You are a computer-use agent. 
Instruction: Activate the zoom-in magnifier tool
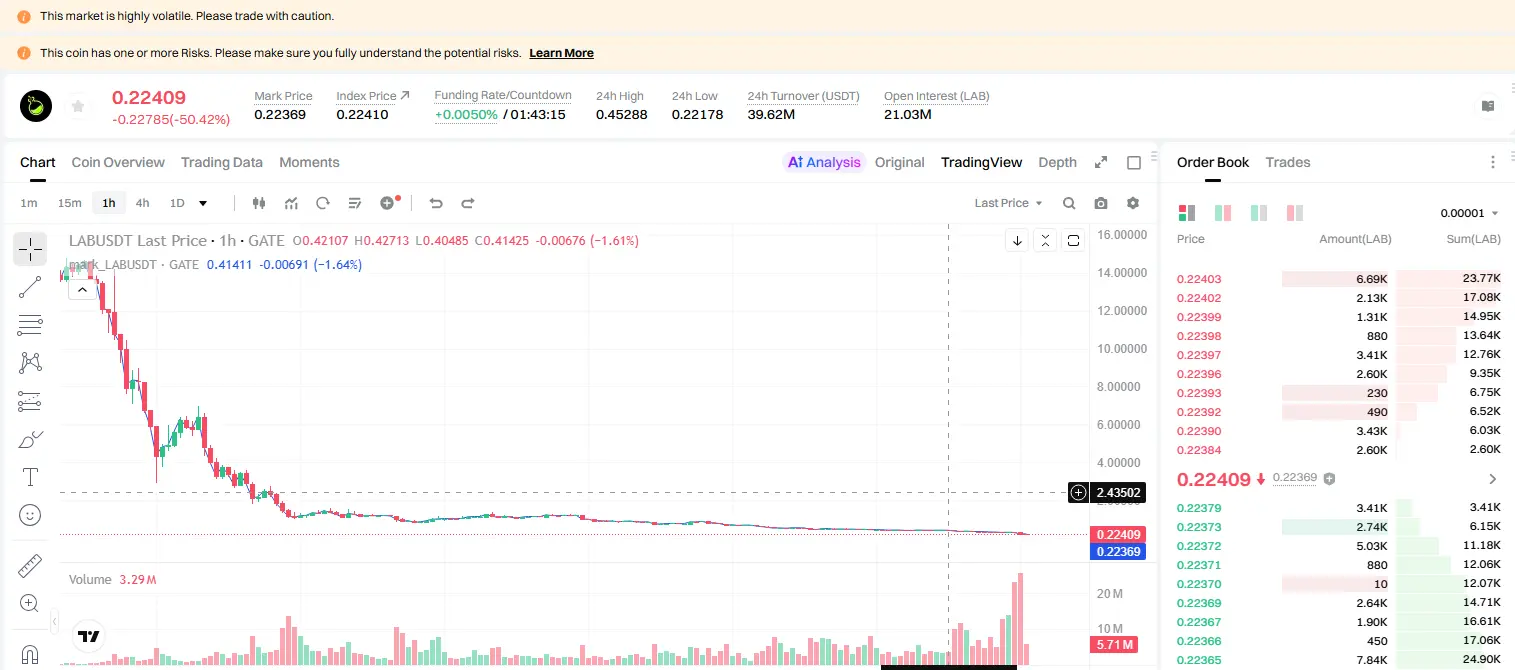pos(30,604)
